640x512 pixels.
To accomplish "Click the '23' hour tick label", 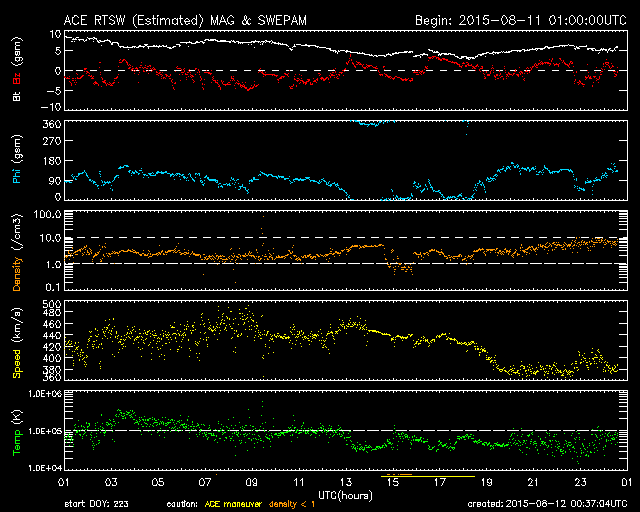I will pyautogui.click(x=580, y=483).
